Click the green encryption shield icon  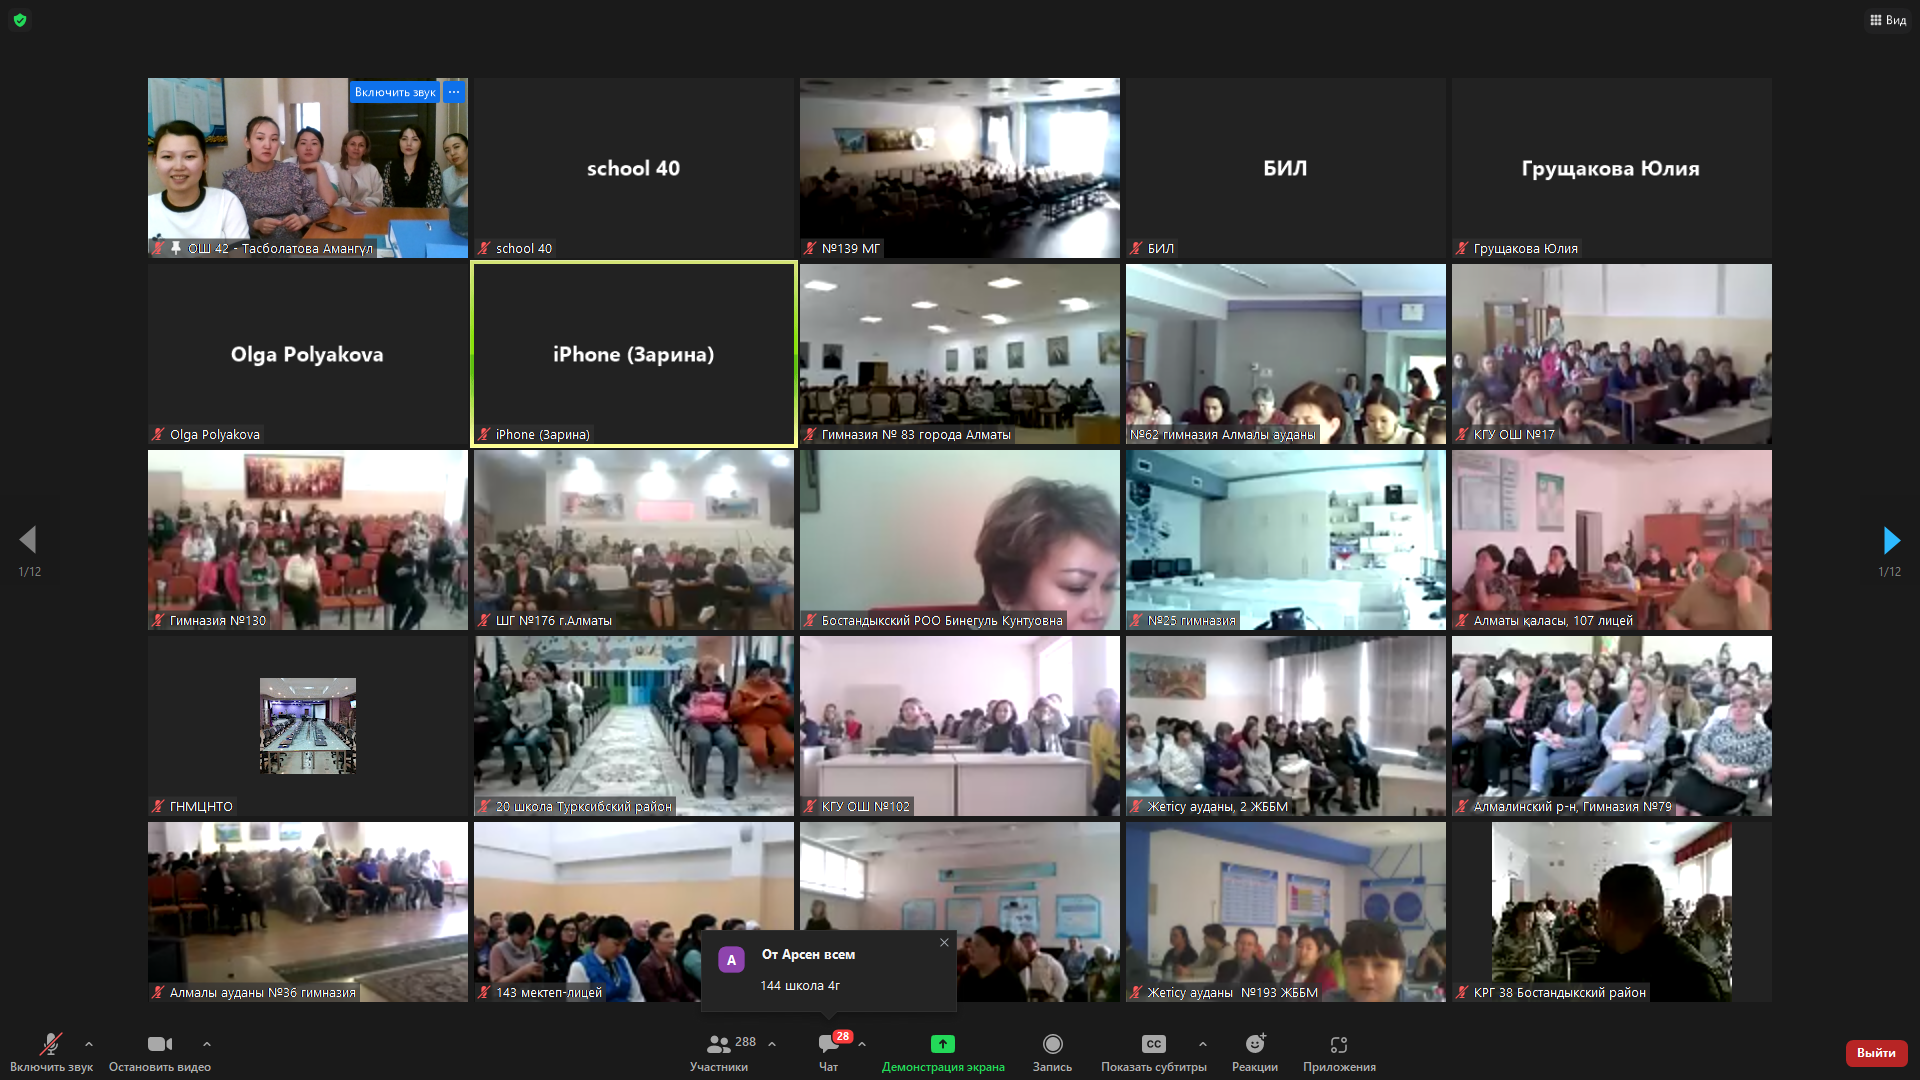pyautogui.click(x=20, y=20)
